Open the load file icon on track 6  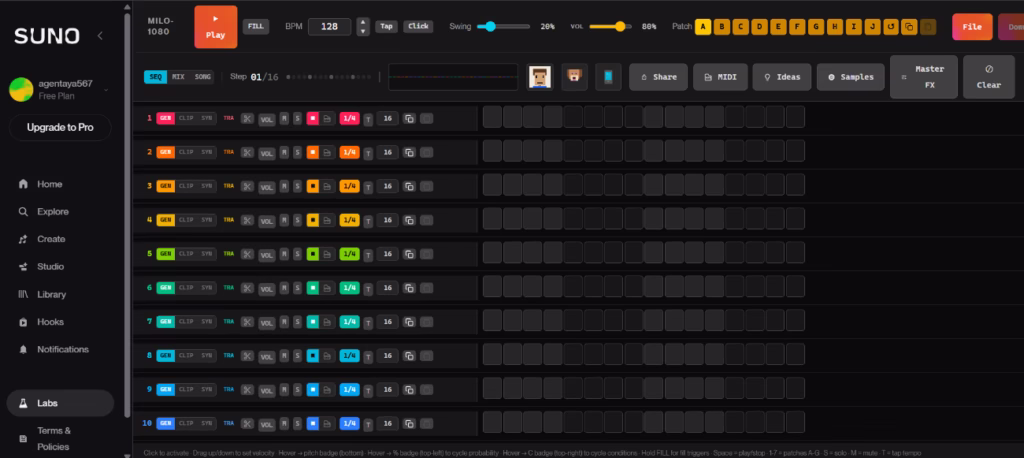(327, 287)
